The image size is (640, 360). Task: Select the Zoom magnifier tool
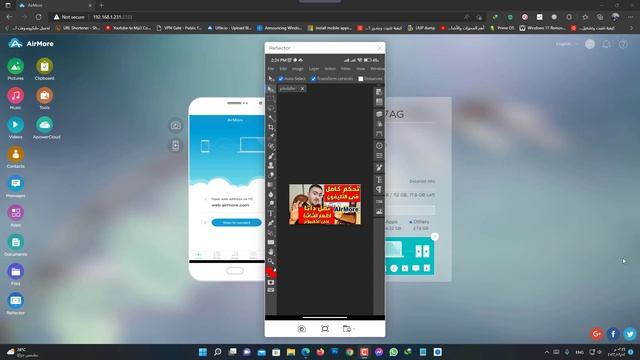coord(271,261)
